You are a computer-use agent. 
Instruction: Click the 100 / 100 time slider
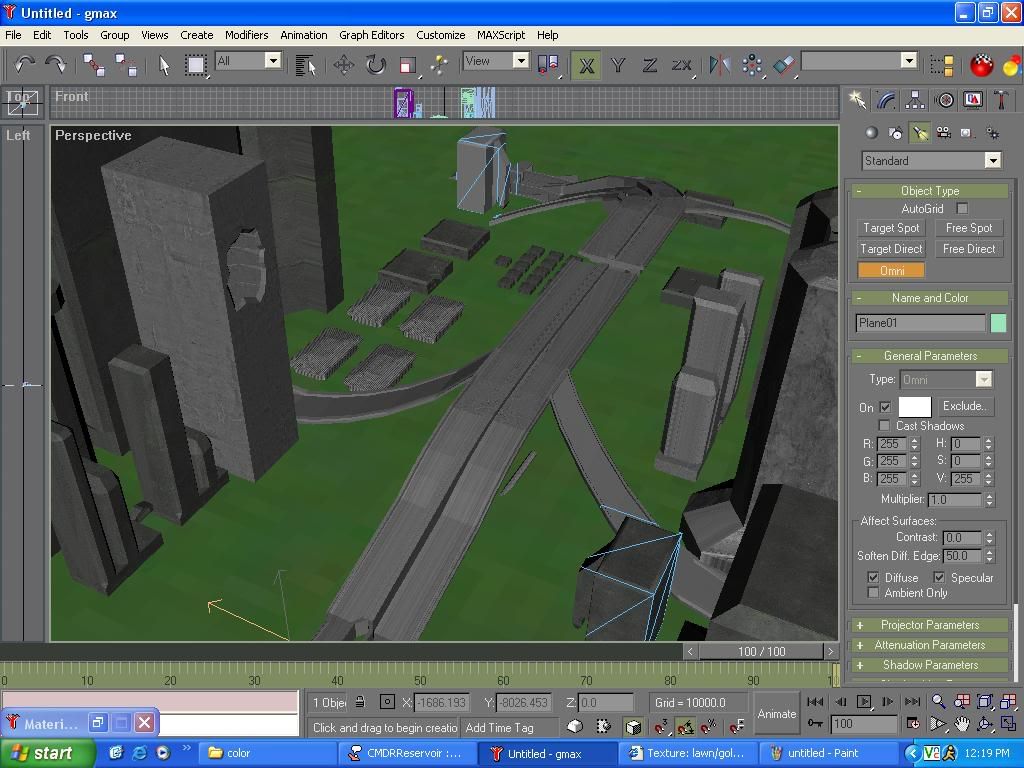(761, 652)
